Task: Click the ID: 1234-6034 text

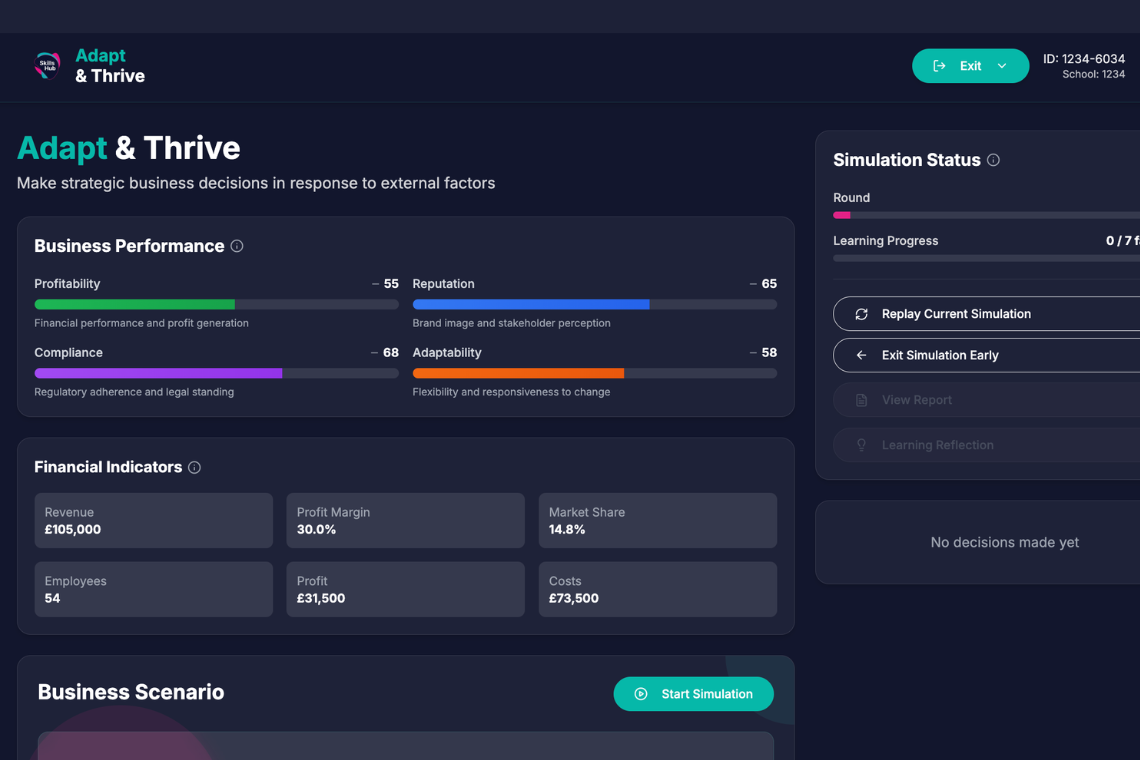Action: point(1084,59)
